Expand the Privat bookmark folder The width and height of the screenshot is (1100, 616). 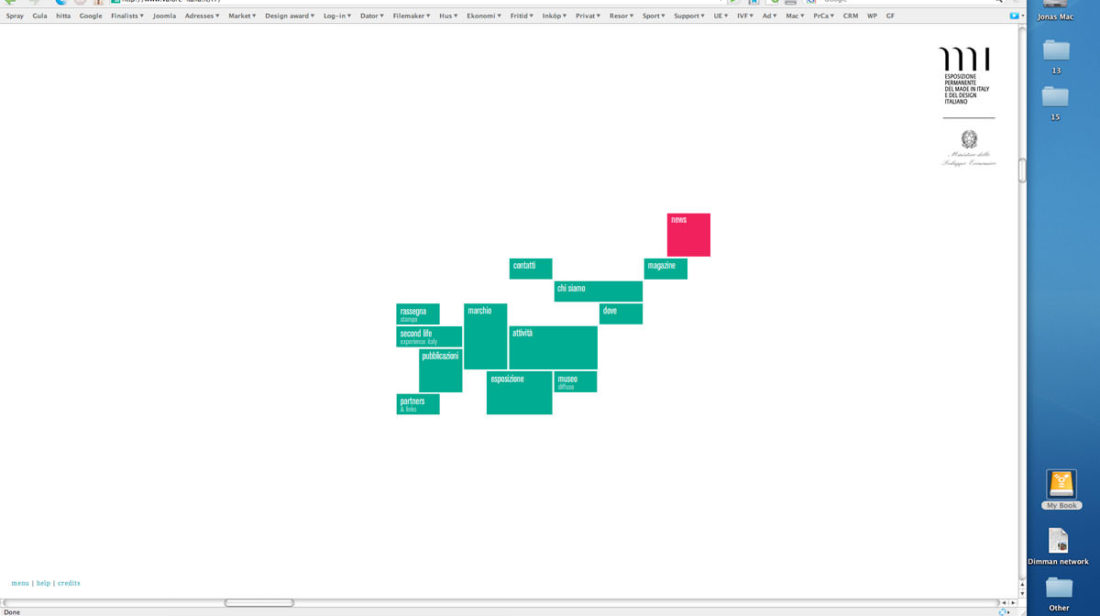[588, 15]
